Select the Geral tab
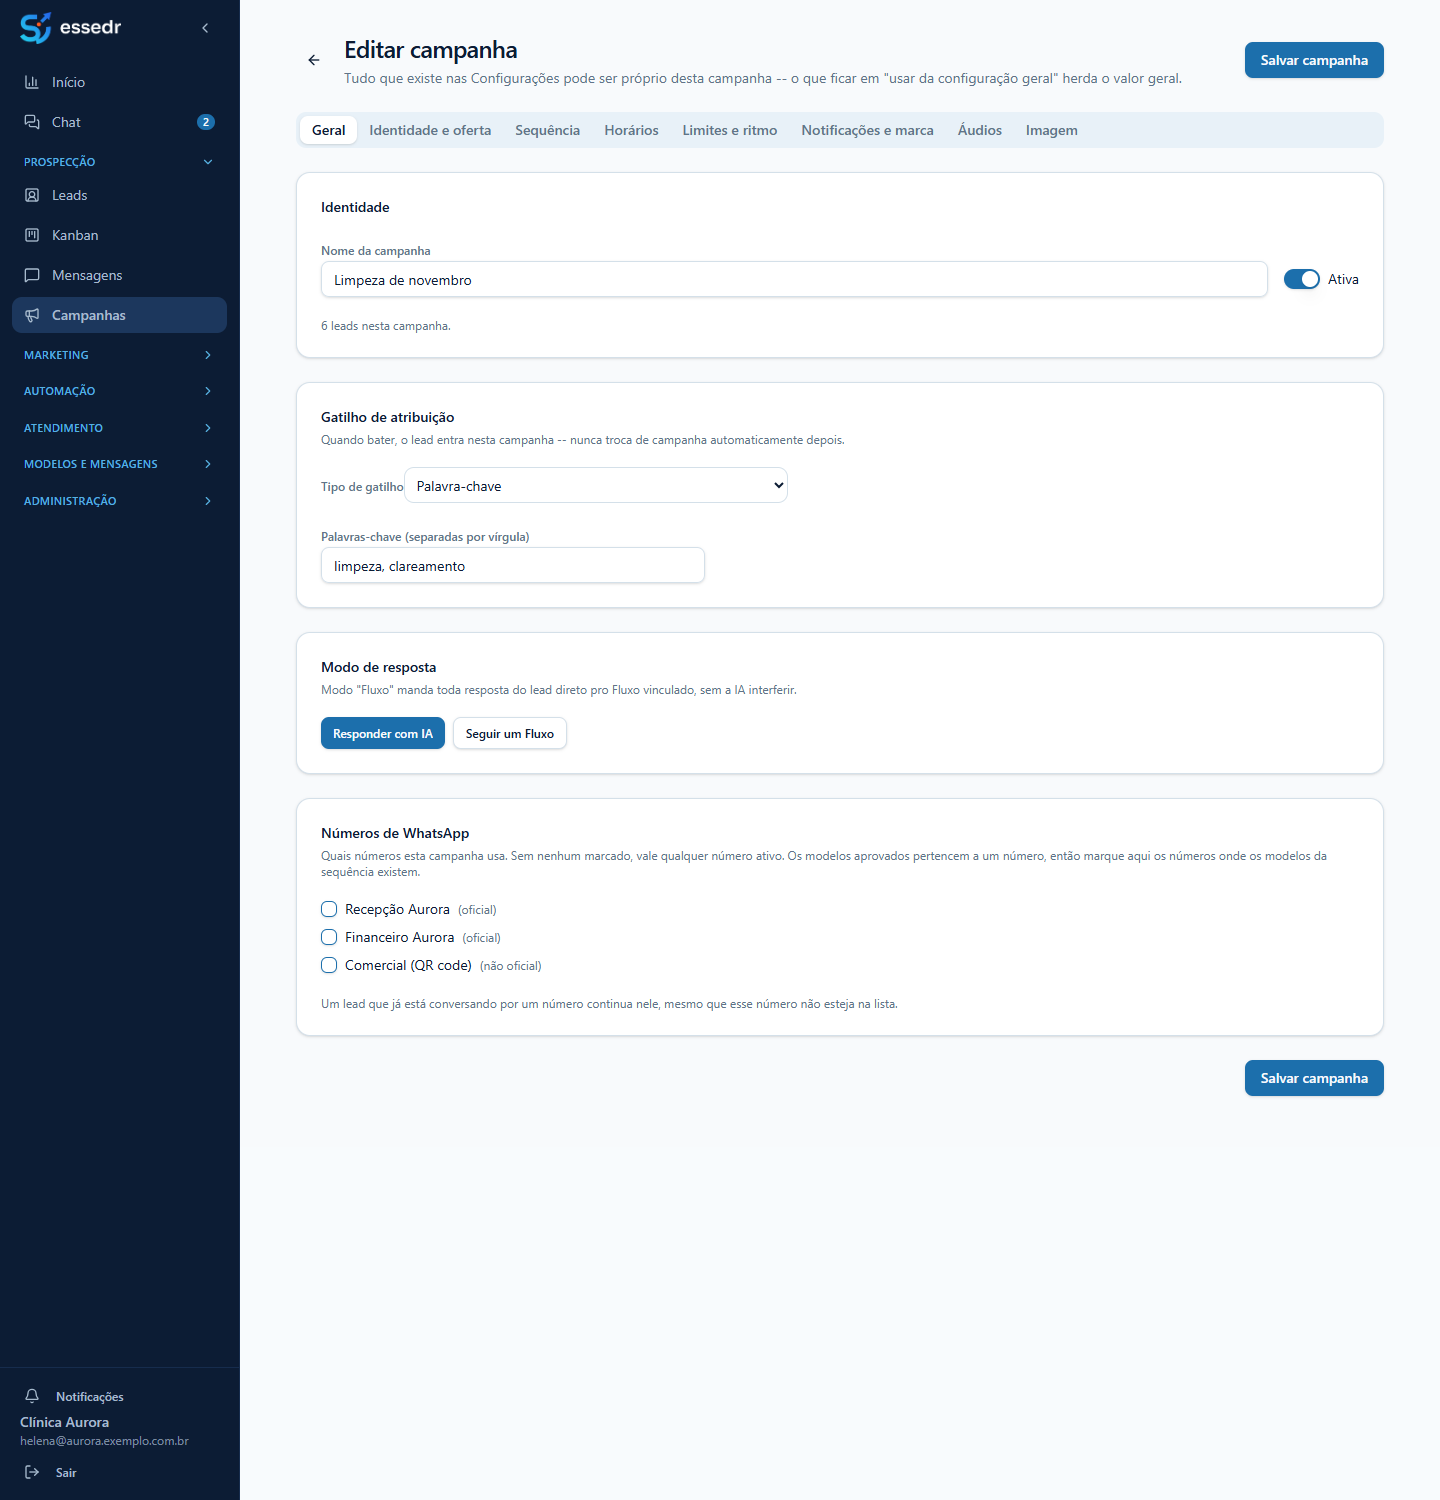Image resolution: width=1440 pixels, height=1500 pixels. [328, 130]
